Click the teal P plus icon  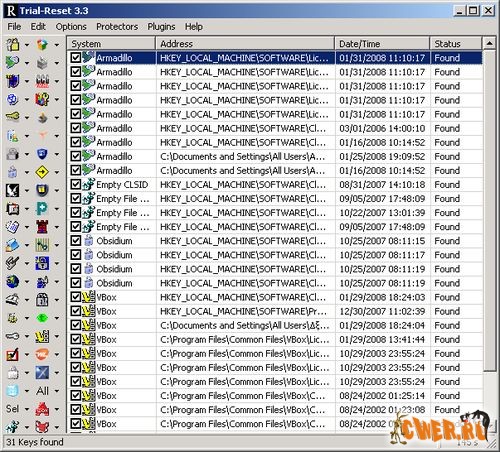42,209
